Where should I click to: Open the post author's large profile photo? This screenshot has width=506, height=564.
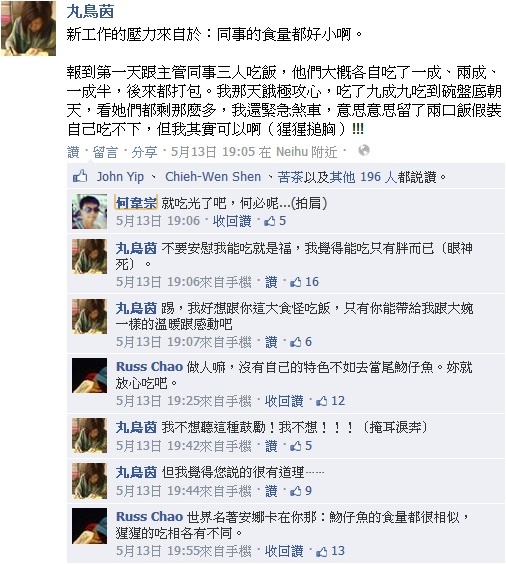pos(28,28)
